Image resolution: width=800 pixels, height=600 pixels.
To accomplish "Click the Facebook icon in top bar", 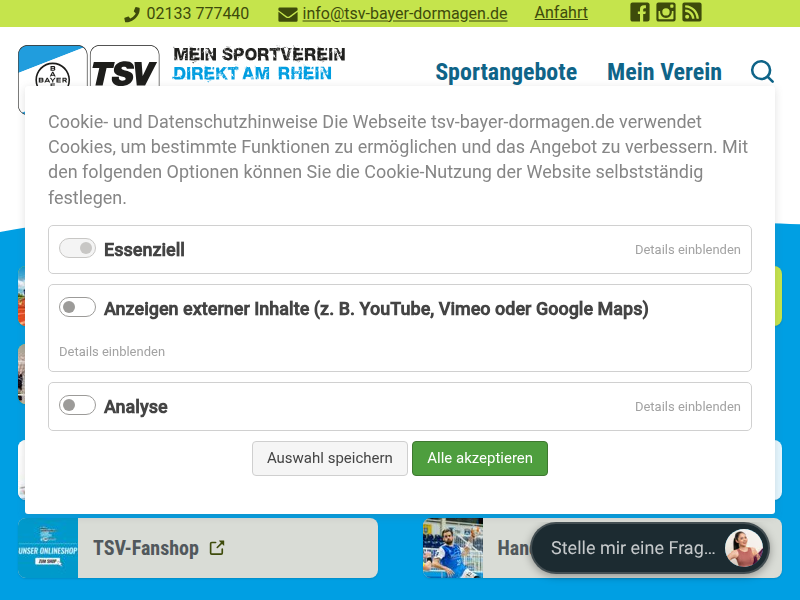I will coord(640,13).
